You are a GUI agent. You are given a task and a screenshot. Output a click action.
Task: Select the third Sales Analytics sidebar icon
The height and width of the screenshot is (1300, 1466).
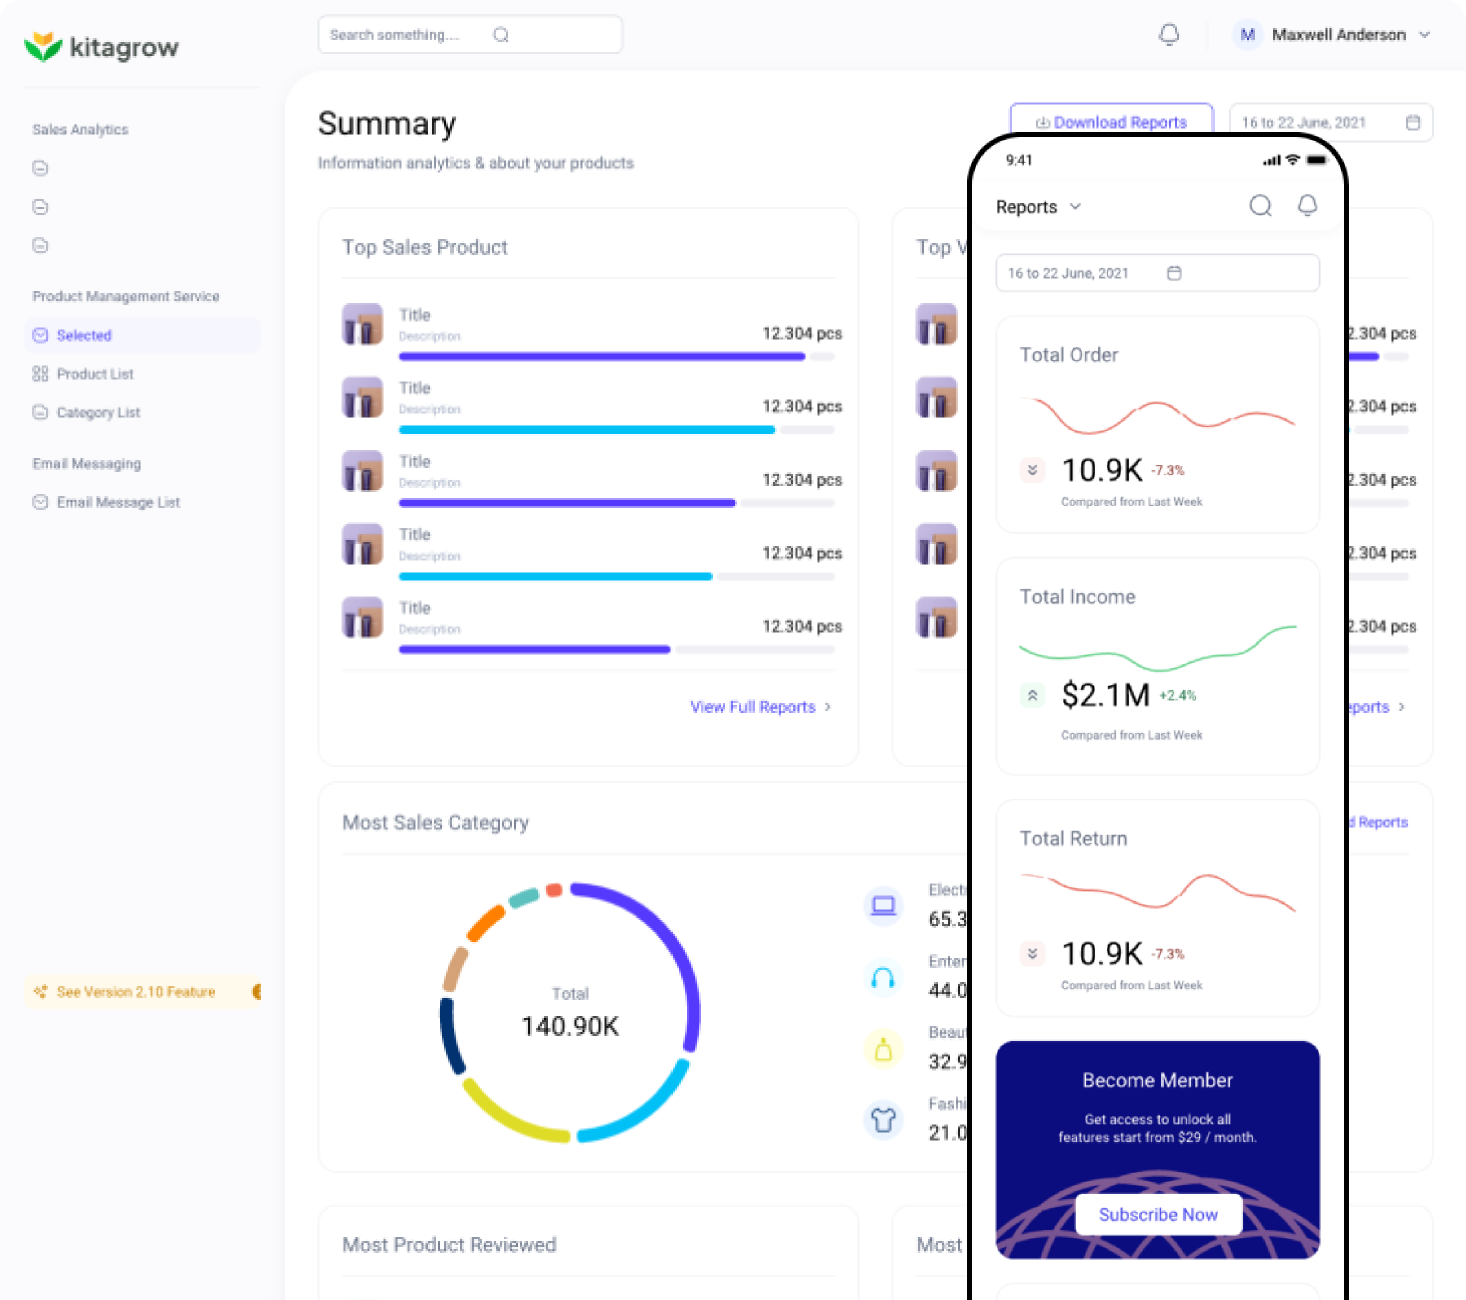pyautogui.click(x=40, y=245)
